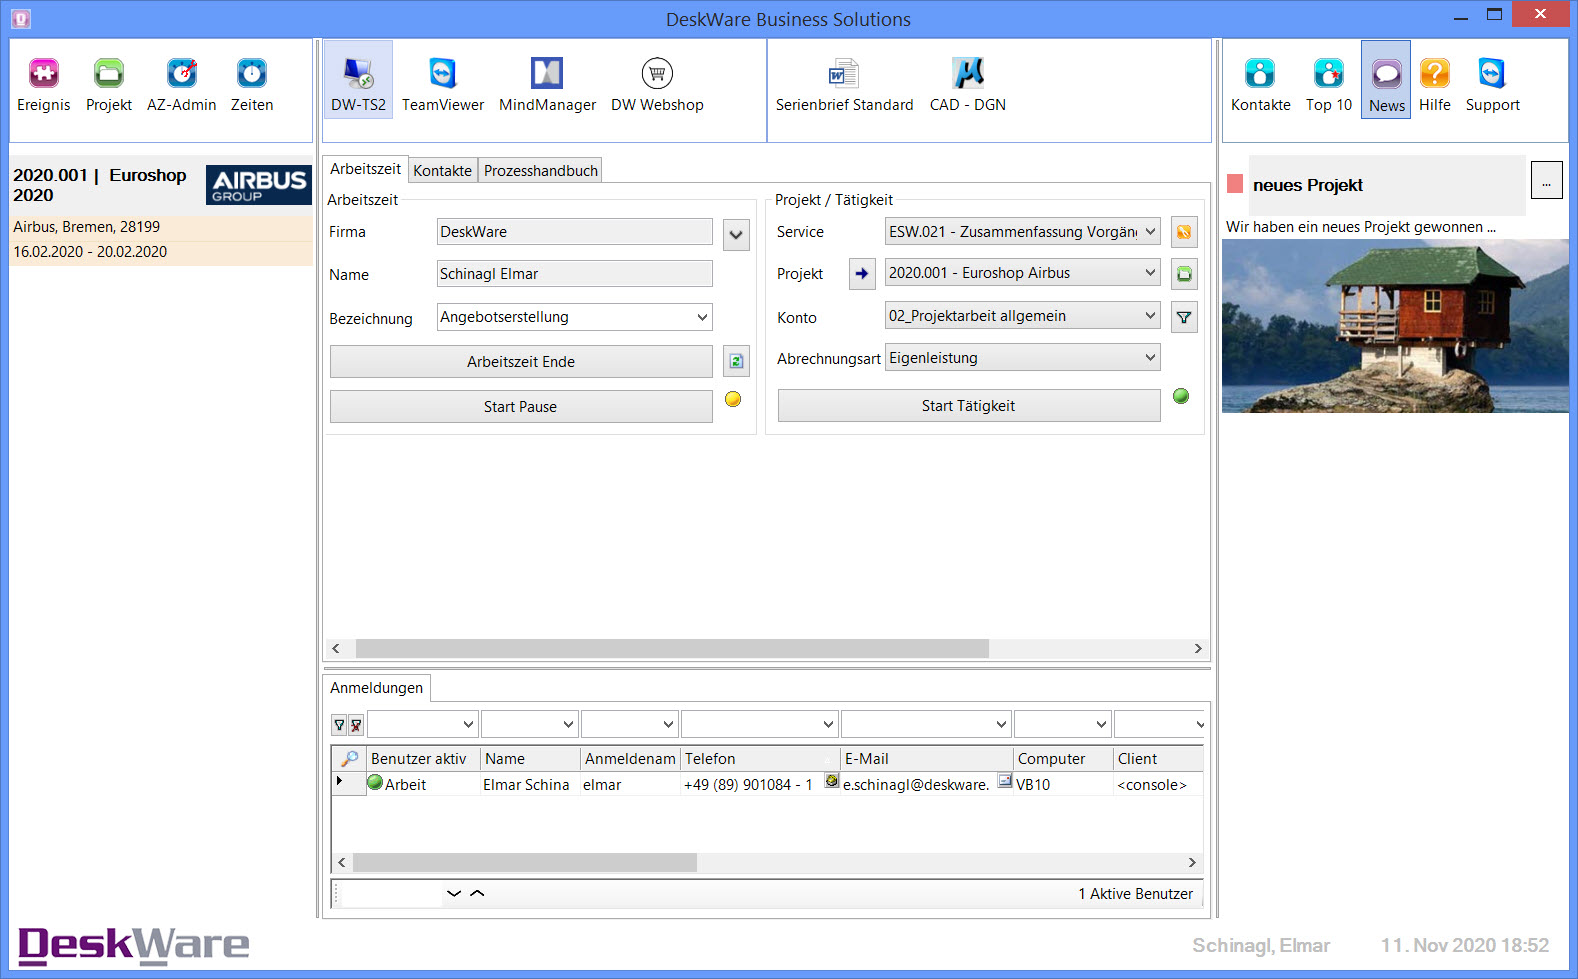Click the red swatch next to neues Projekt
1578x979 pixels.
click(x=1235, y=184)
